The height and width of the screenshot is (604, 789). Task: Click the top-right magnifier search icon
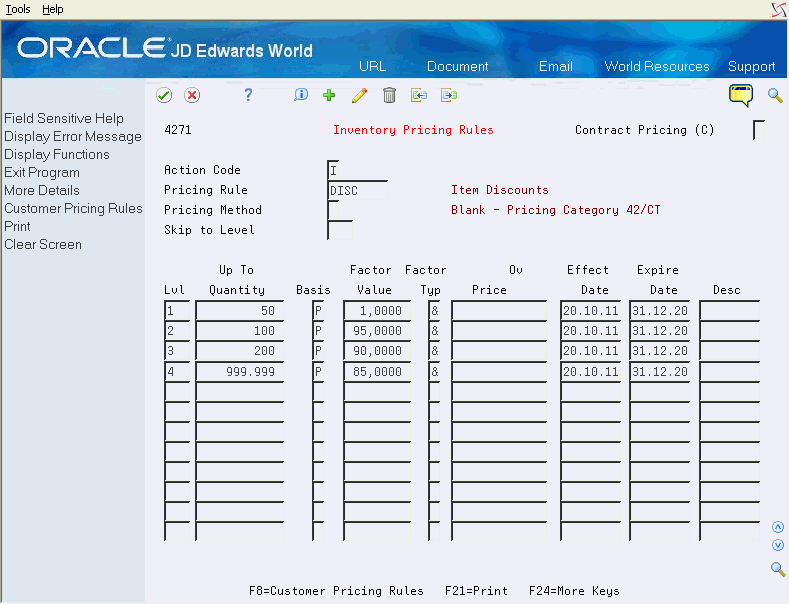tap(775, 95)
